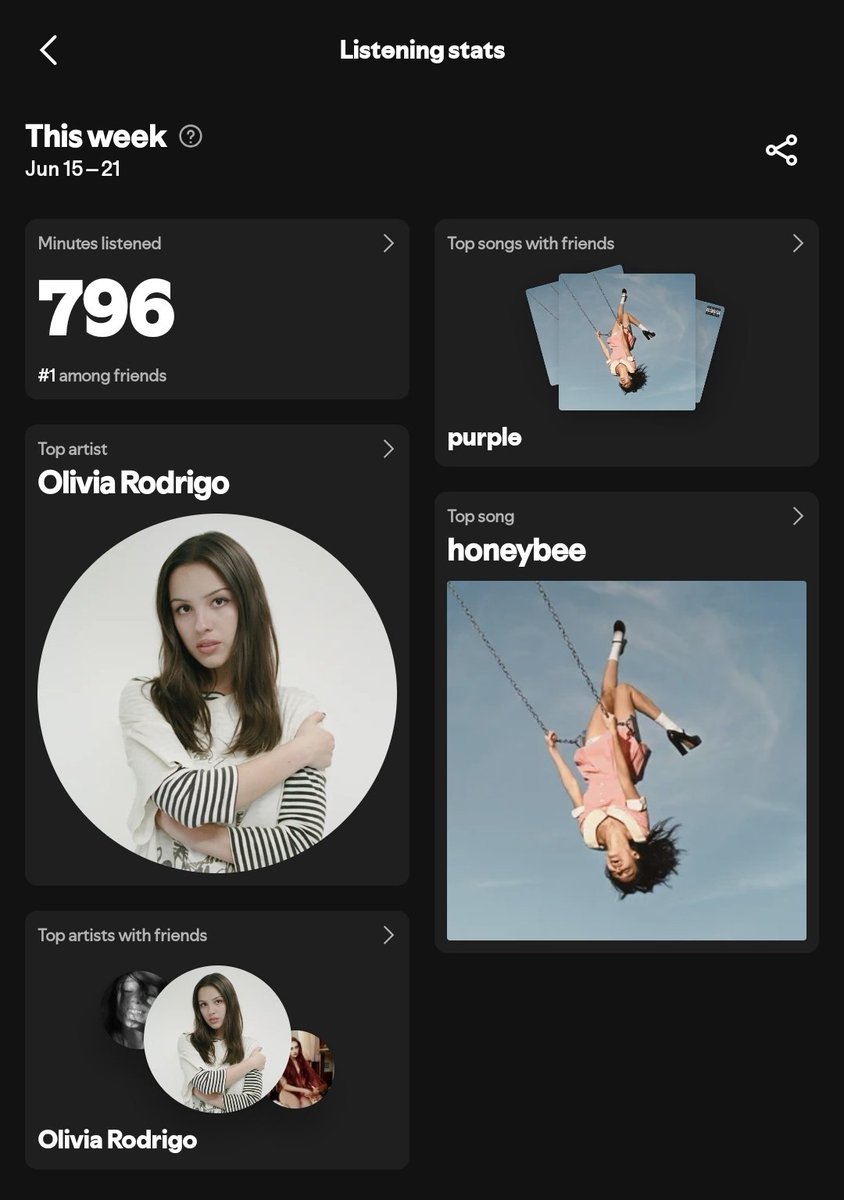Click the 'Top song' label
Screen dimensions: 844x1200
(x=480, y=516)
